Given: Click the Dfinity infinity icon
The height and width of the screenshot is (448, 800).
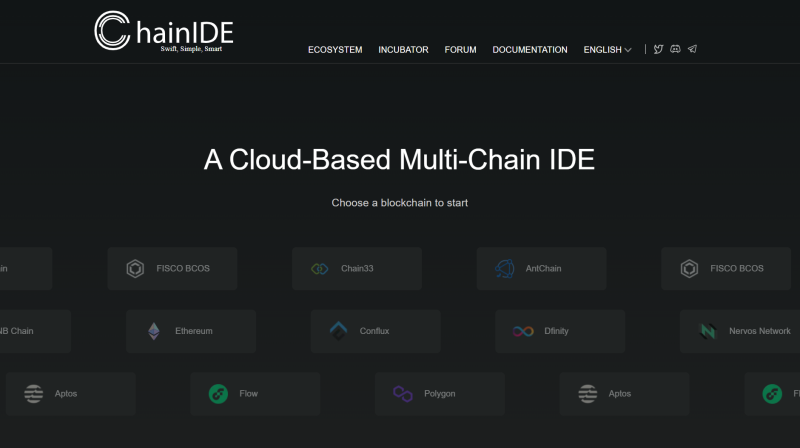Looking at the screenshot, I should click(x=523, y=331).
